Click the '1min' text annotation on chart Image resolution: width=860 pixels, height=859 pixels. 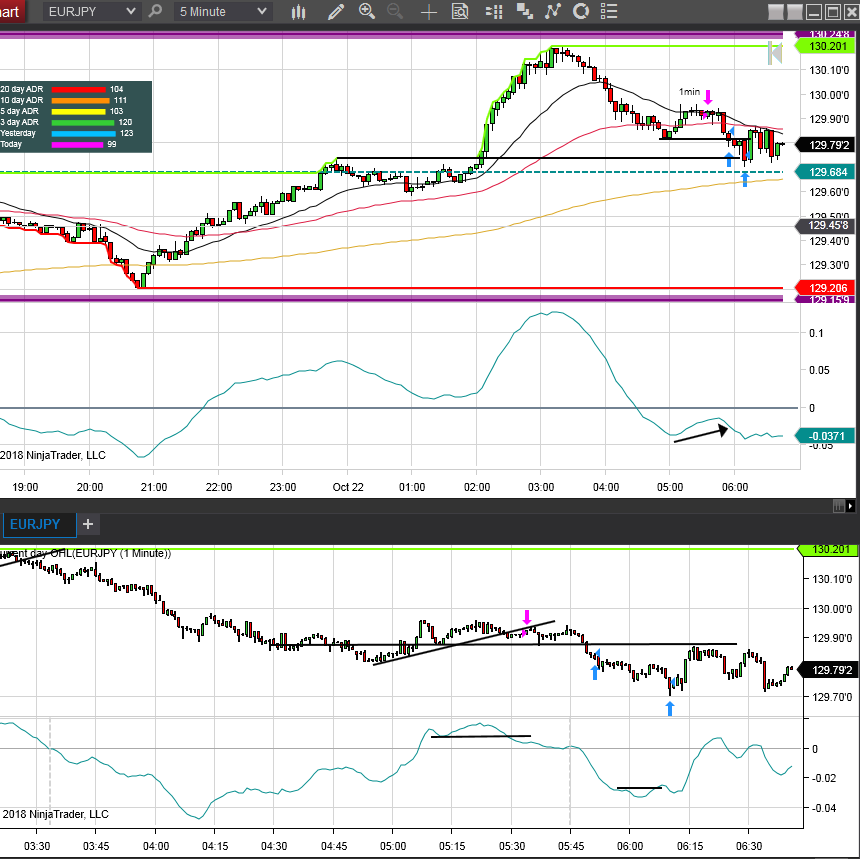[x=689, y=92]
